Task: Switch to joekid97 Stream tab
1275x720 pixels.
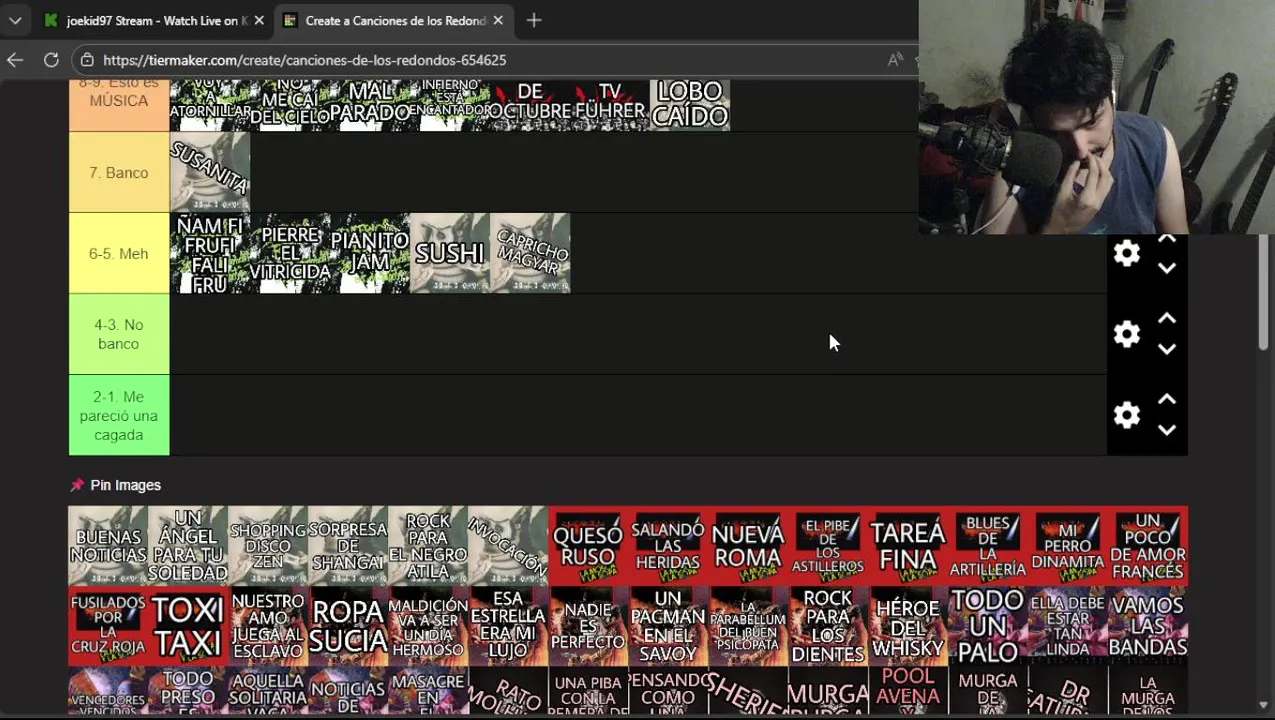Action: coord(153,20)
